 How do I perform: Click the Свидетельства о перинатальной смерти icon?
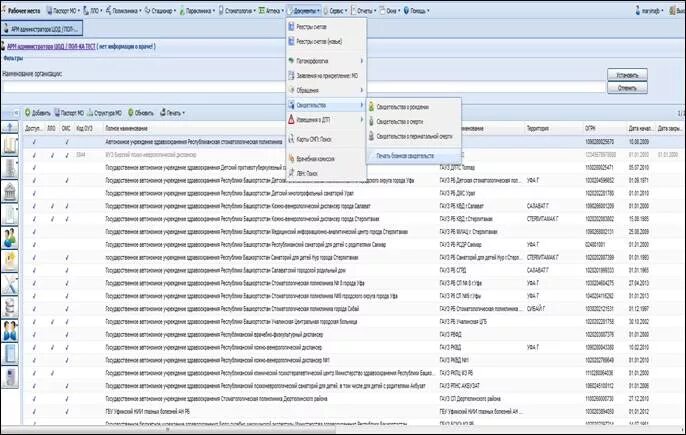371,136
